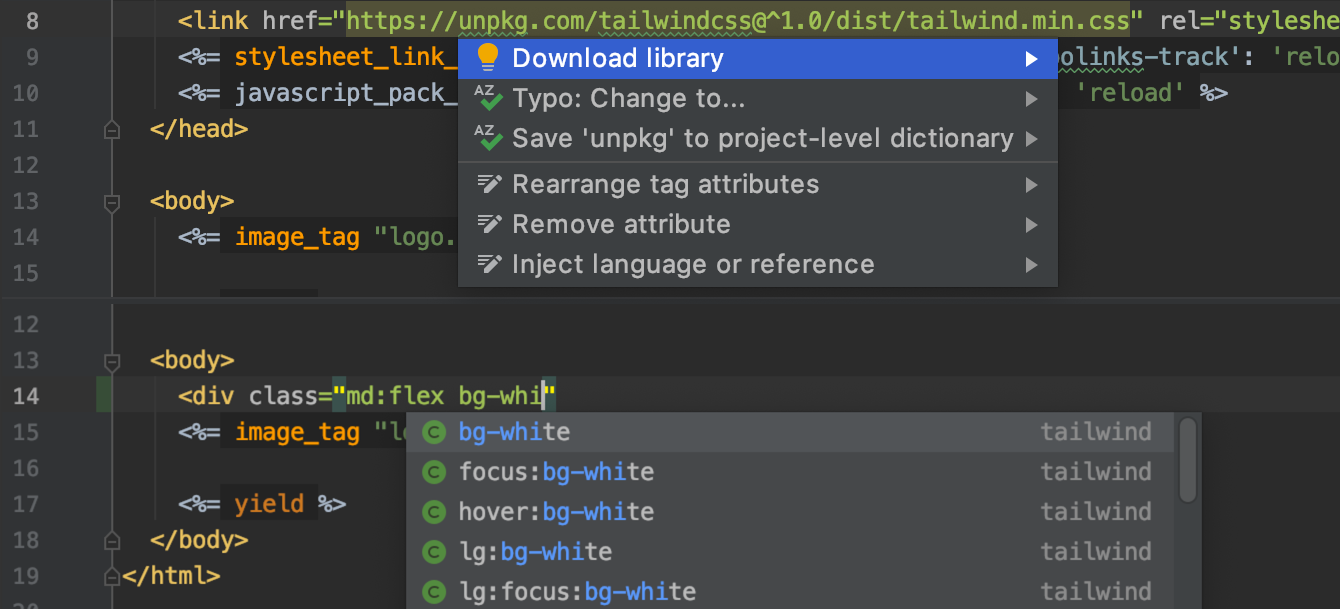Click the green class icon beside hover:bg-white
The image size is (1340, 609).
pos(433,512)
